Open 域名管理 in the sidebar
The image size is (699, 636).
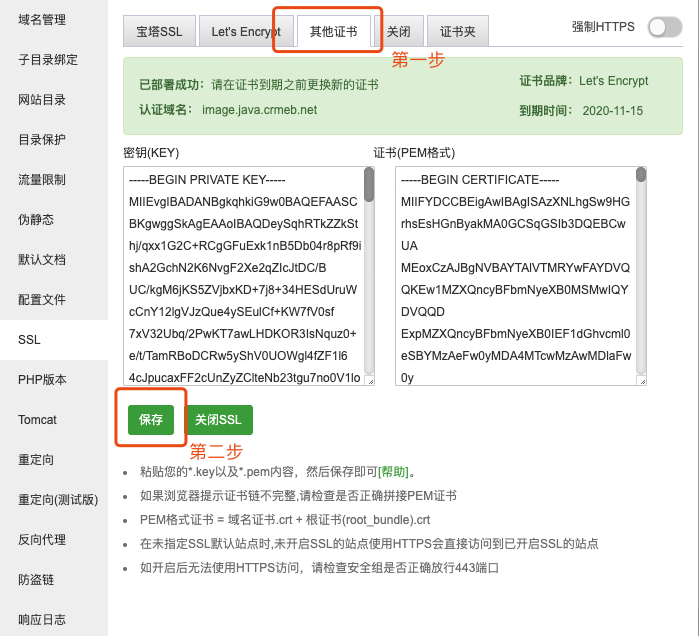42,20
